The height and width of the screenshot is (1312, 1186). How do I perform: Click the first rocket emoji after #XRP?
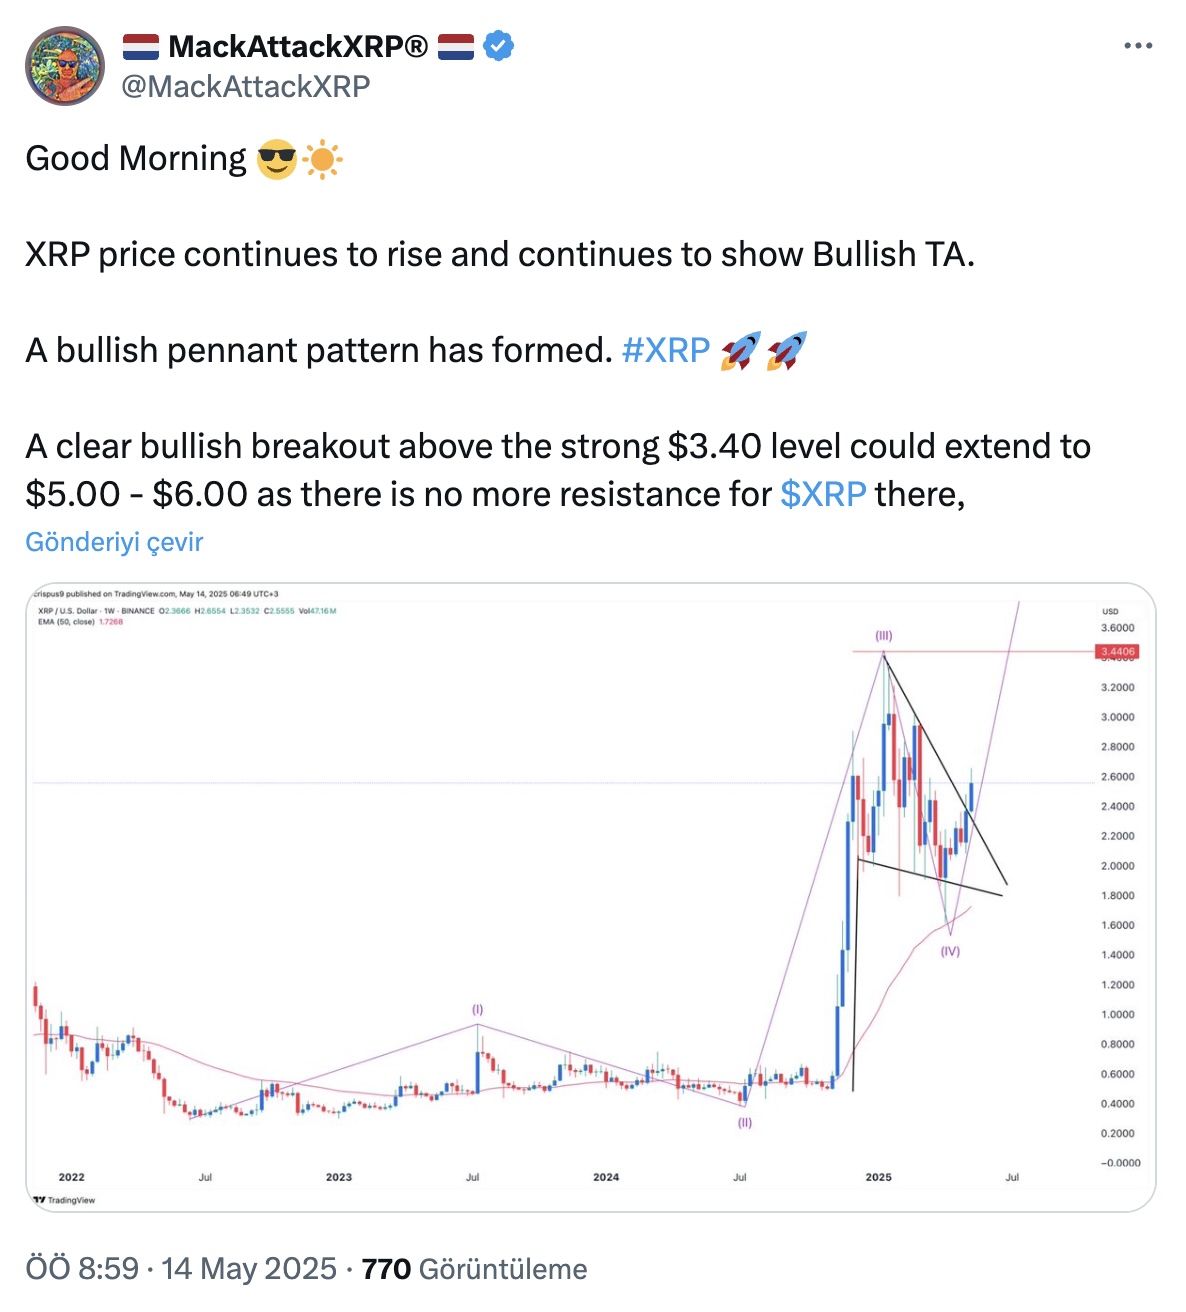pyautogui.click(x=741, y=351)
